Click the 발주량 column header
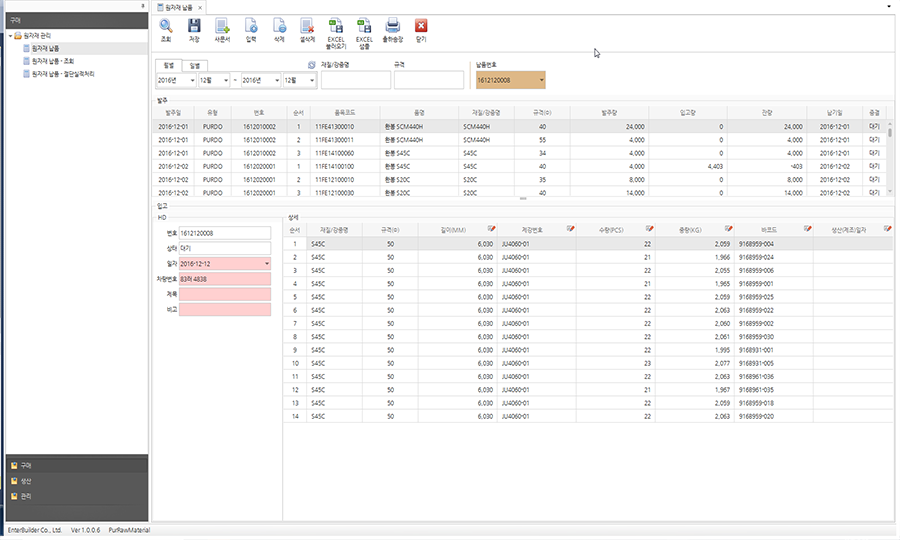 pos(610,112)
